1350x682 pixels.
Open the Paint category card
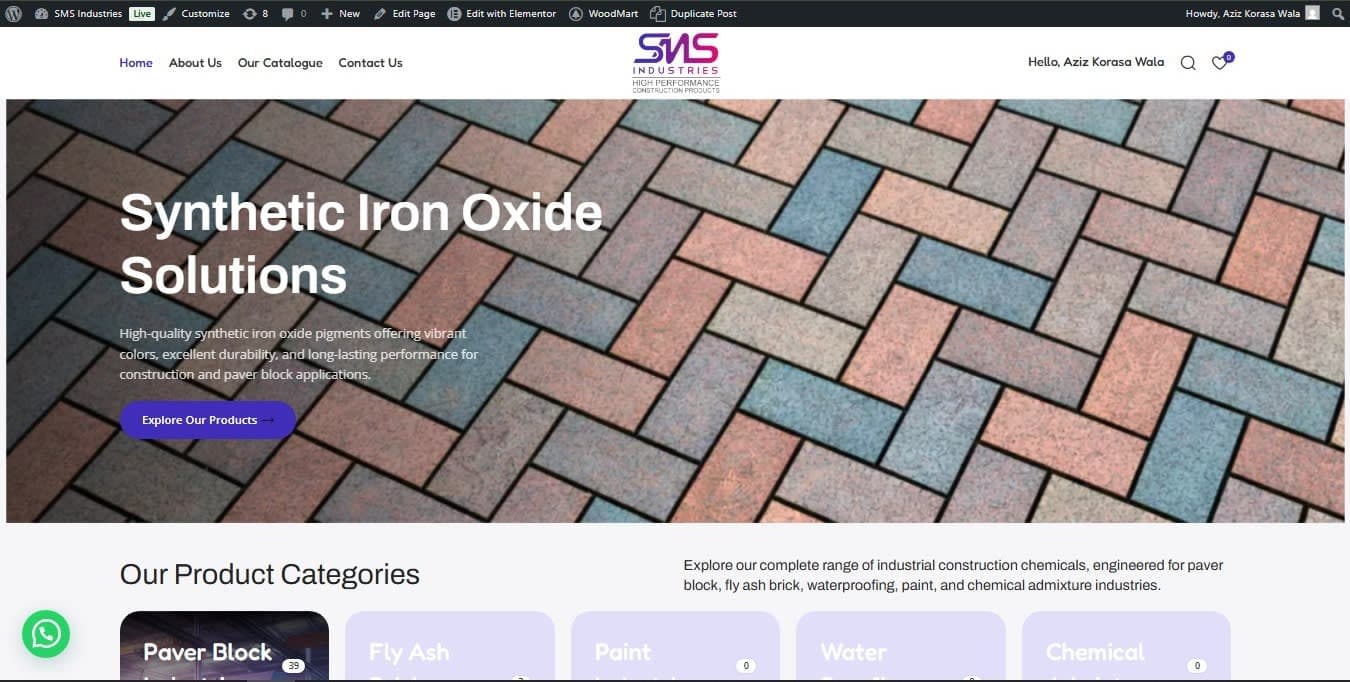675,646
